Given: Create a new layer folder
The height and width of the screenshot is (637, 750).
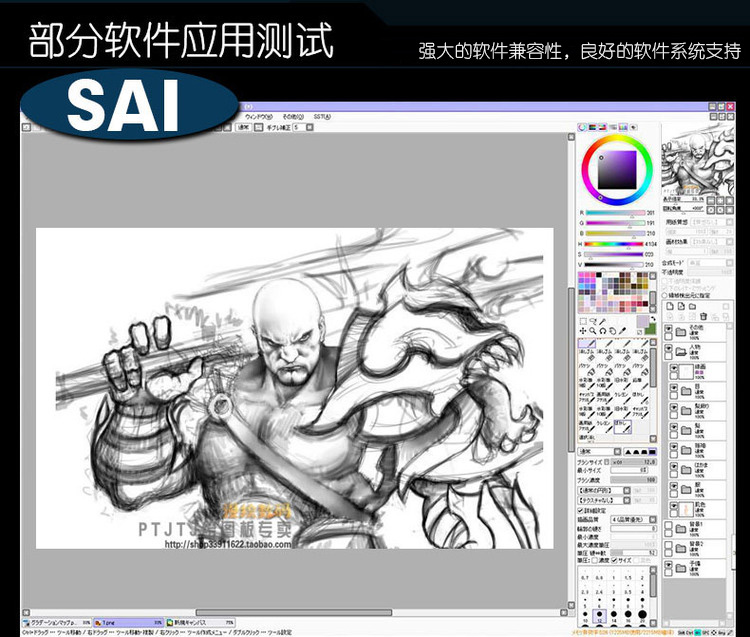Looking at the screenshot, I should click(x=692, y=306).
